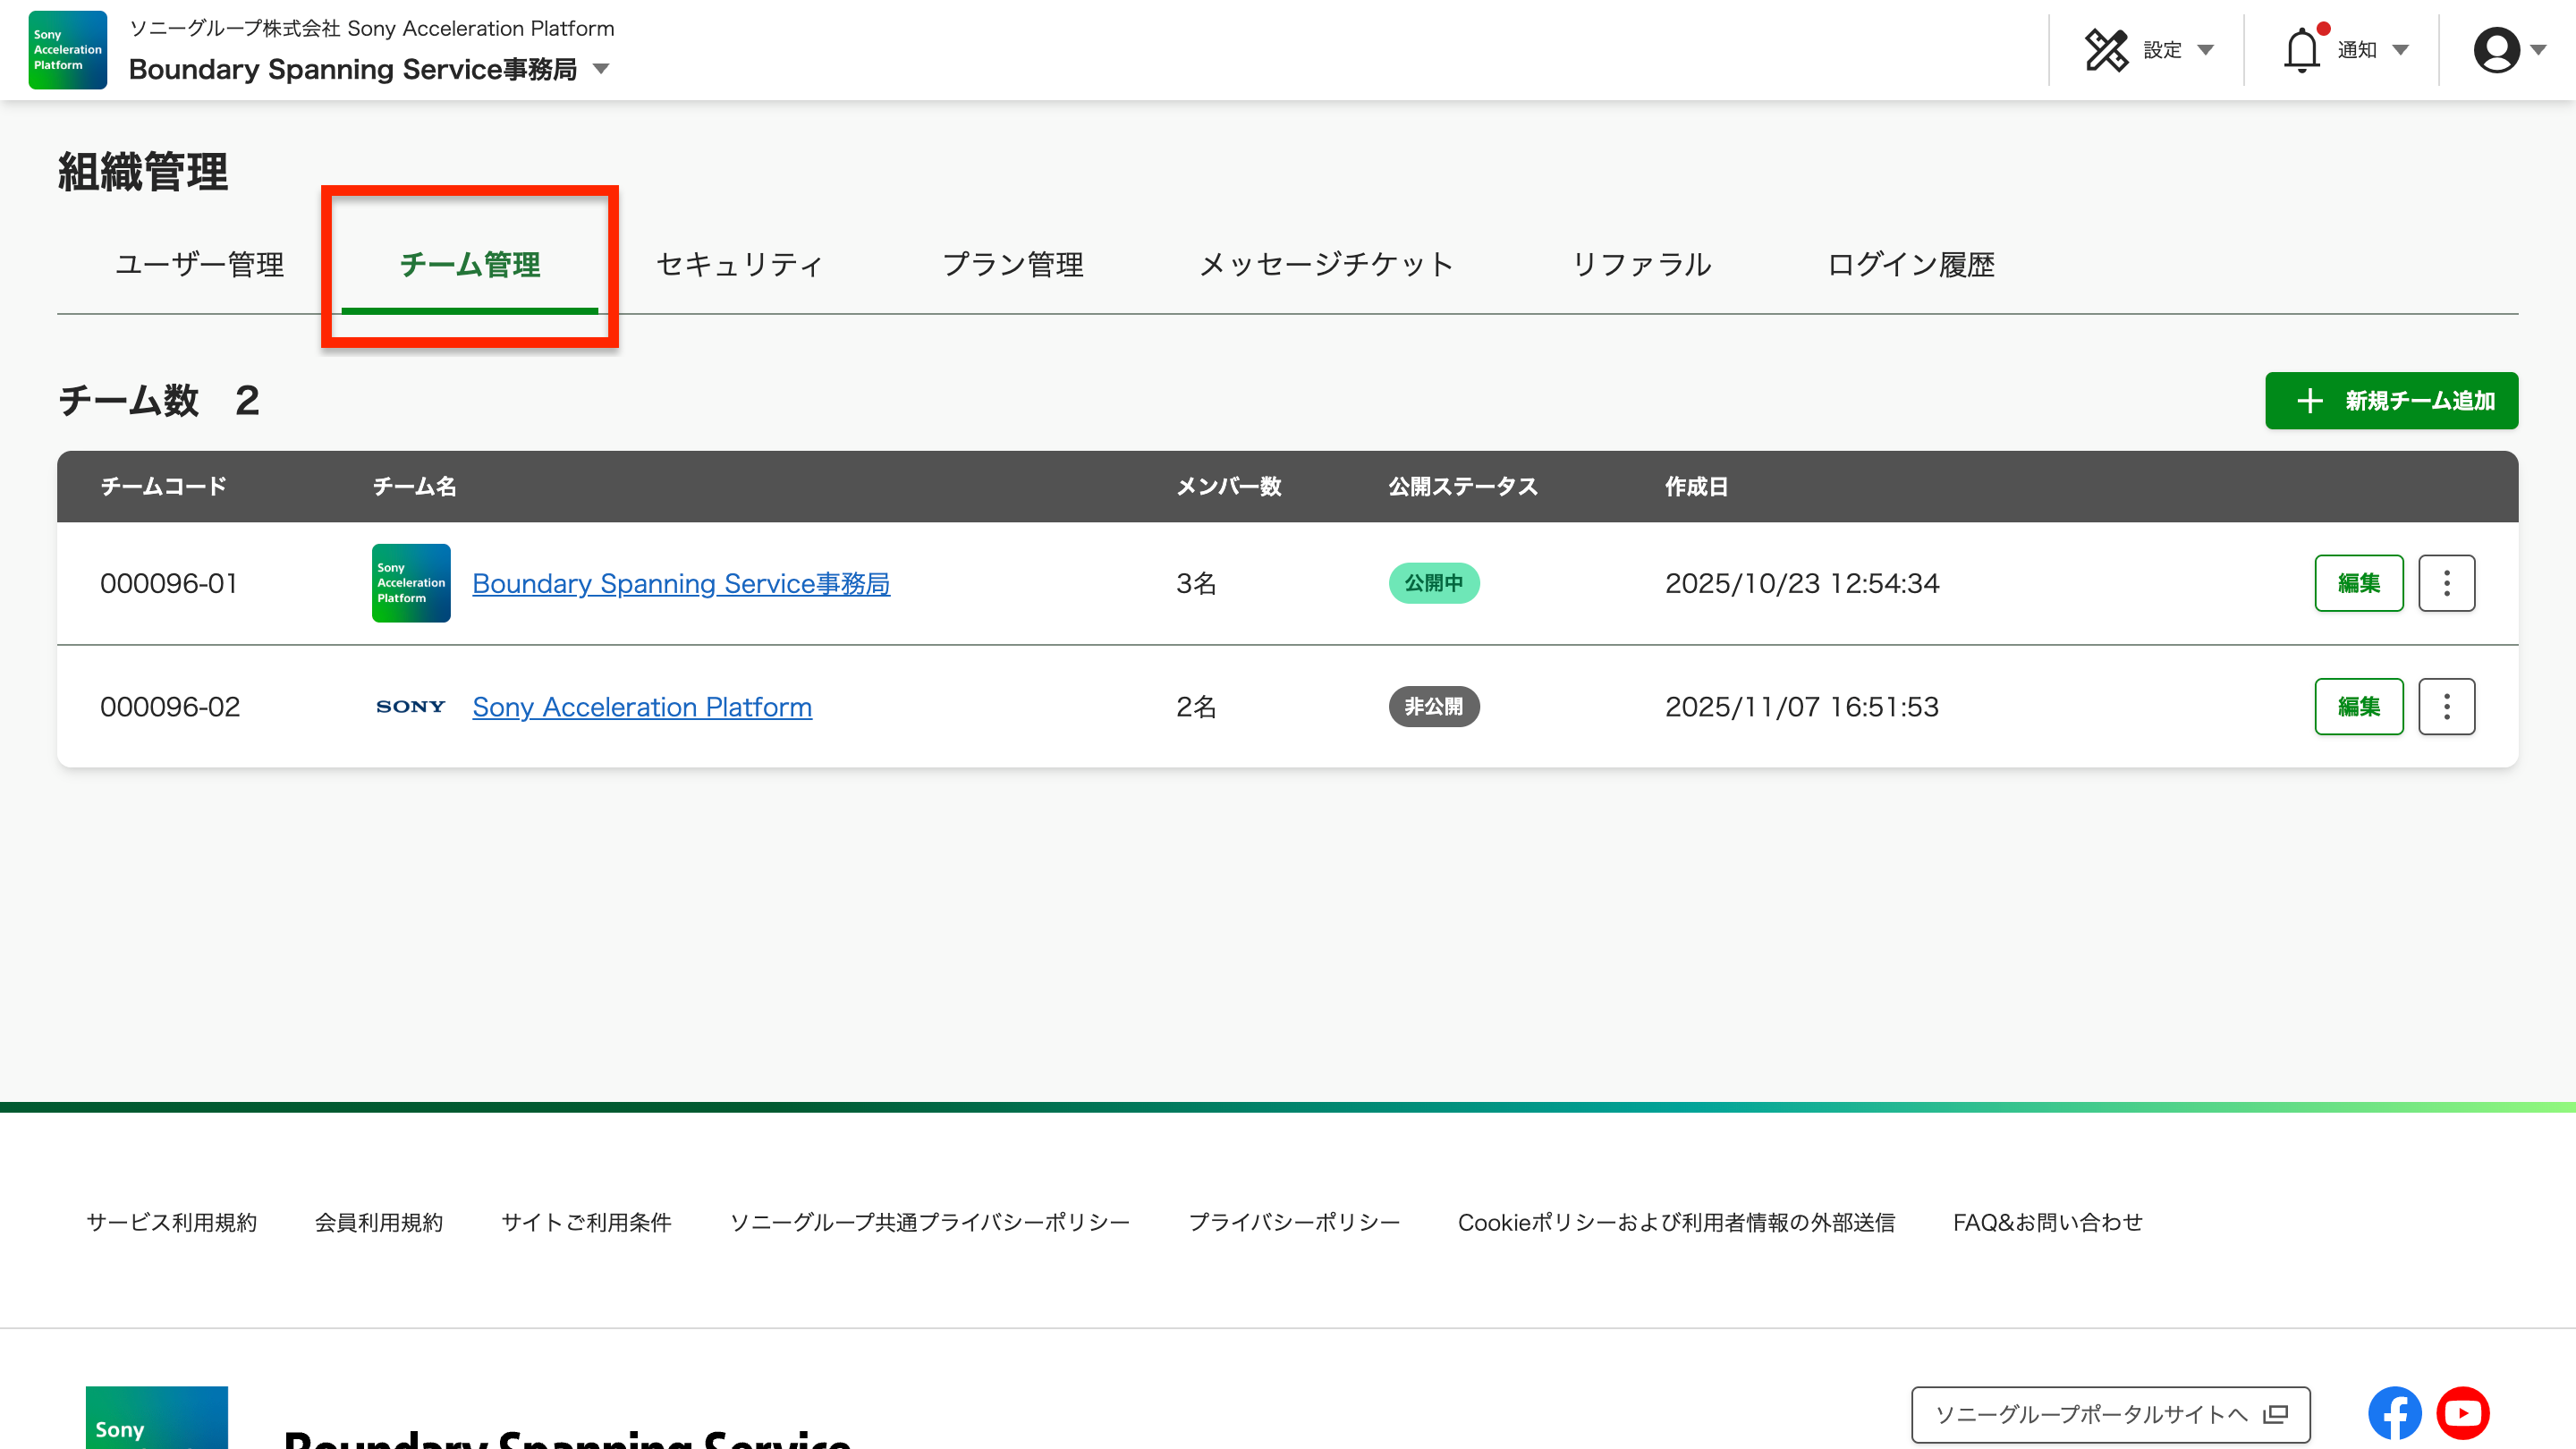Expand the 通知 dropdown arrow
Viewport: 2576px width, 1449px height.
tap(2400, 50)
